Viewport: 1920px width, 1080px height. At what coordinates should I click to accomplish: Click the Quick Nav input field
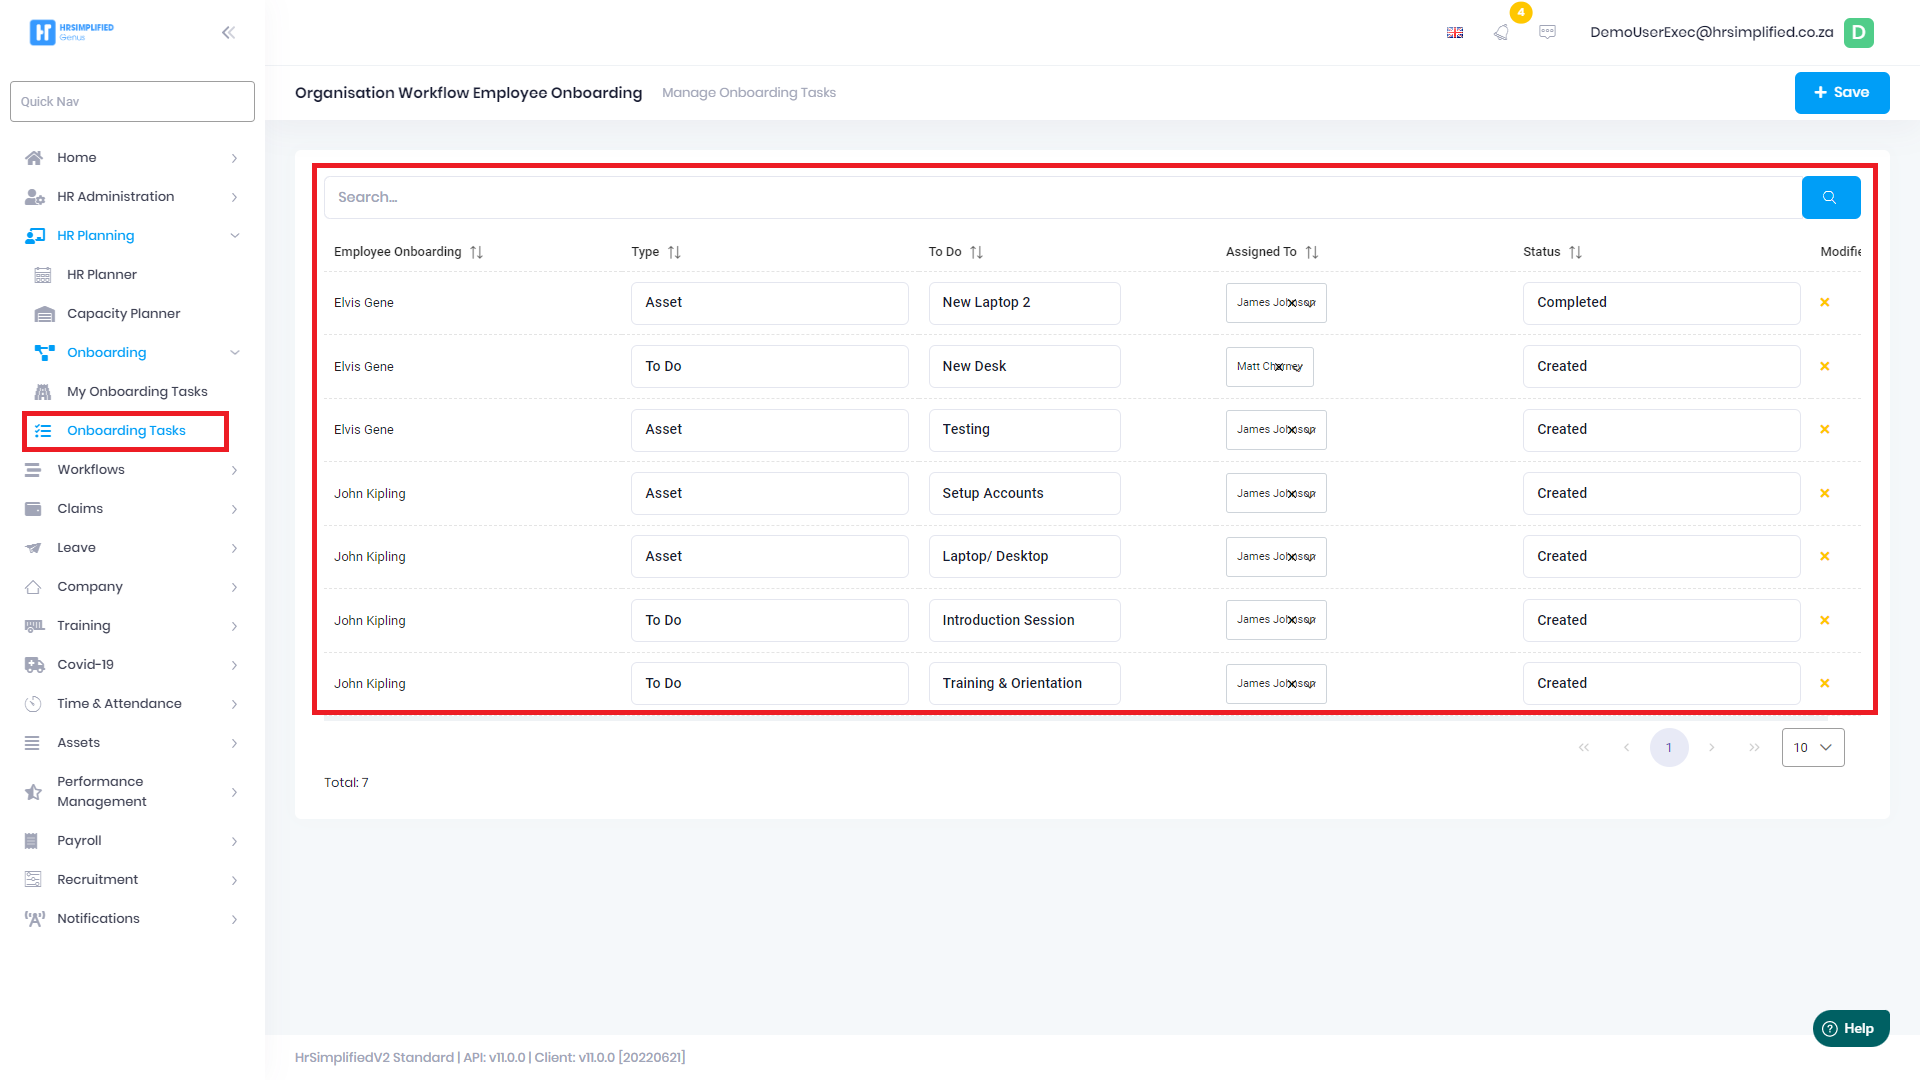(x=132, y=101)
